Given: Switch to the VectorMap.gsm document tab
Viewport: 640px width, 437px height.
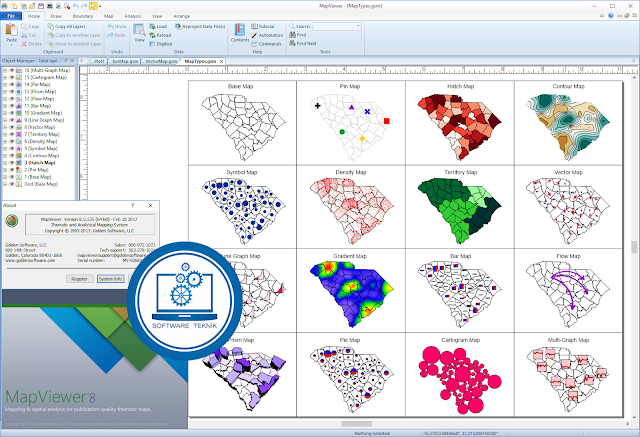Looking at the screenshot, I should pyautogui.click(x=161, y=61).
